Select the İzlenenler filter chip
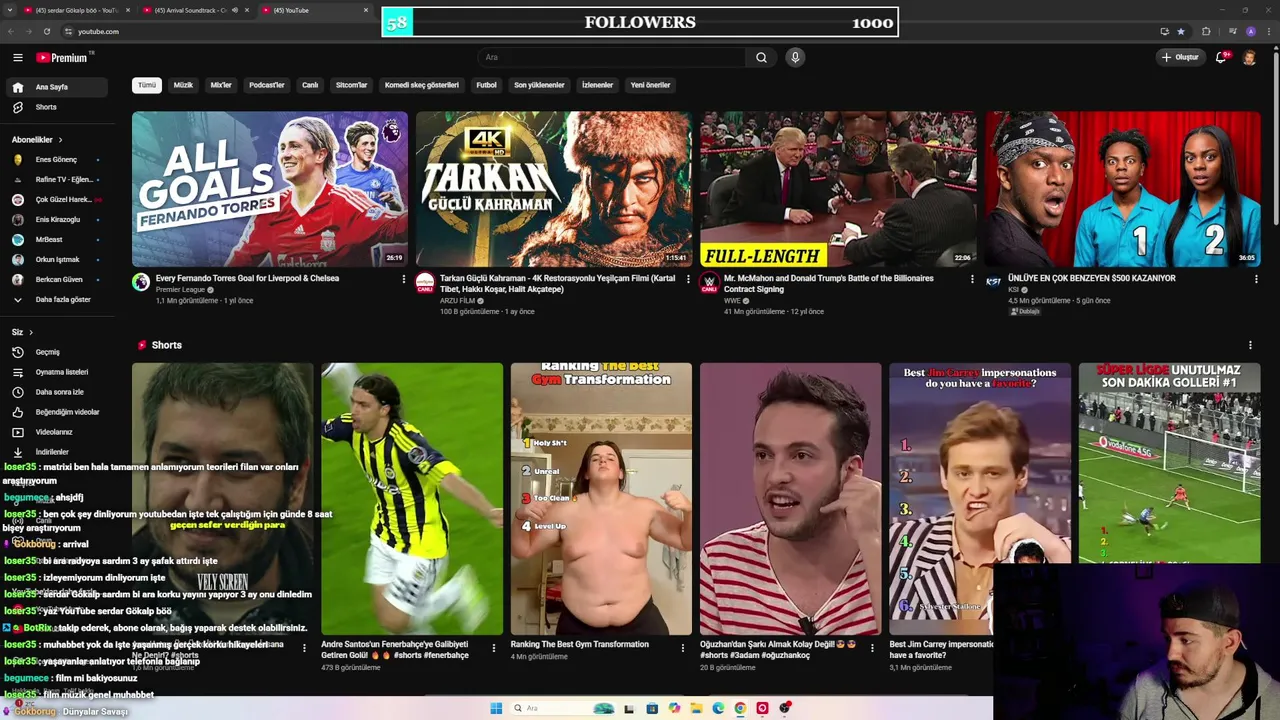The height and width of the screenshot is (720, 1280). [x=597, y=85]
